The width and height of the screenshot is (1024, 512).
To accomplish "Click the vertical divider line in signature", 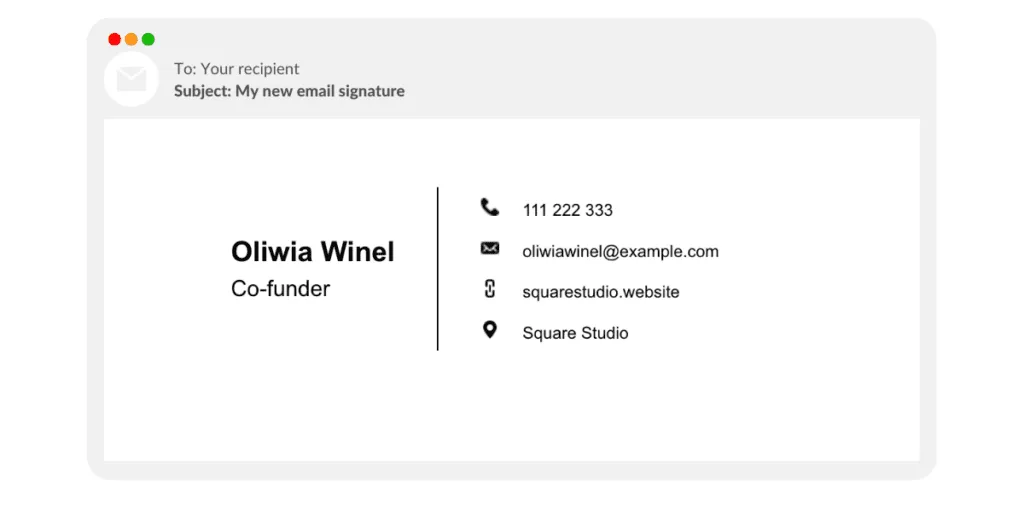I will click(x=438, y=268).
